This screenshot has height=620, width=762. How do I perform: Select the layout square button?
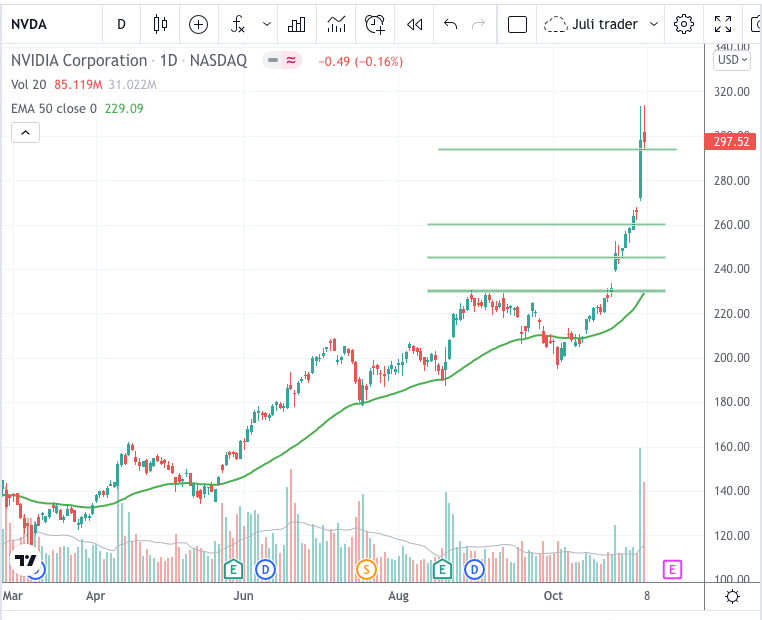tap(517, 24)
